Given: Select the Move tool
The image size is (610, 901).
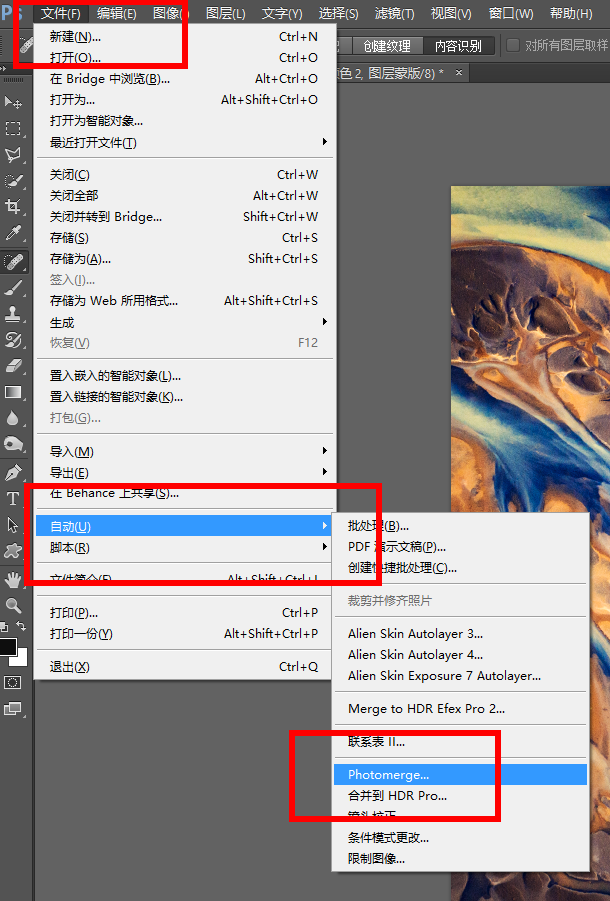Looking at the screenshot, I should coord(13,102).
